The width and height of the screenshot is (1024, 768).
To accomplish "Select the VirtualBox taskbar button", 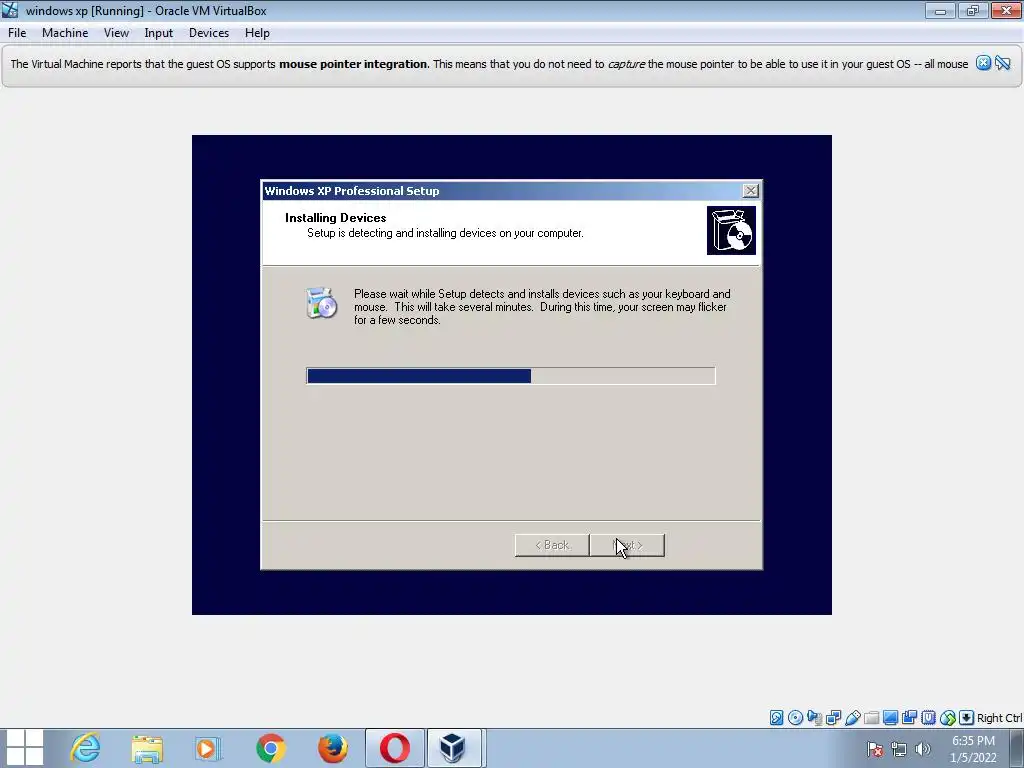I will click(x=455, y=748).
